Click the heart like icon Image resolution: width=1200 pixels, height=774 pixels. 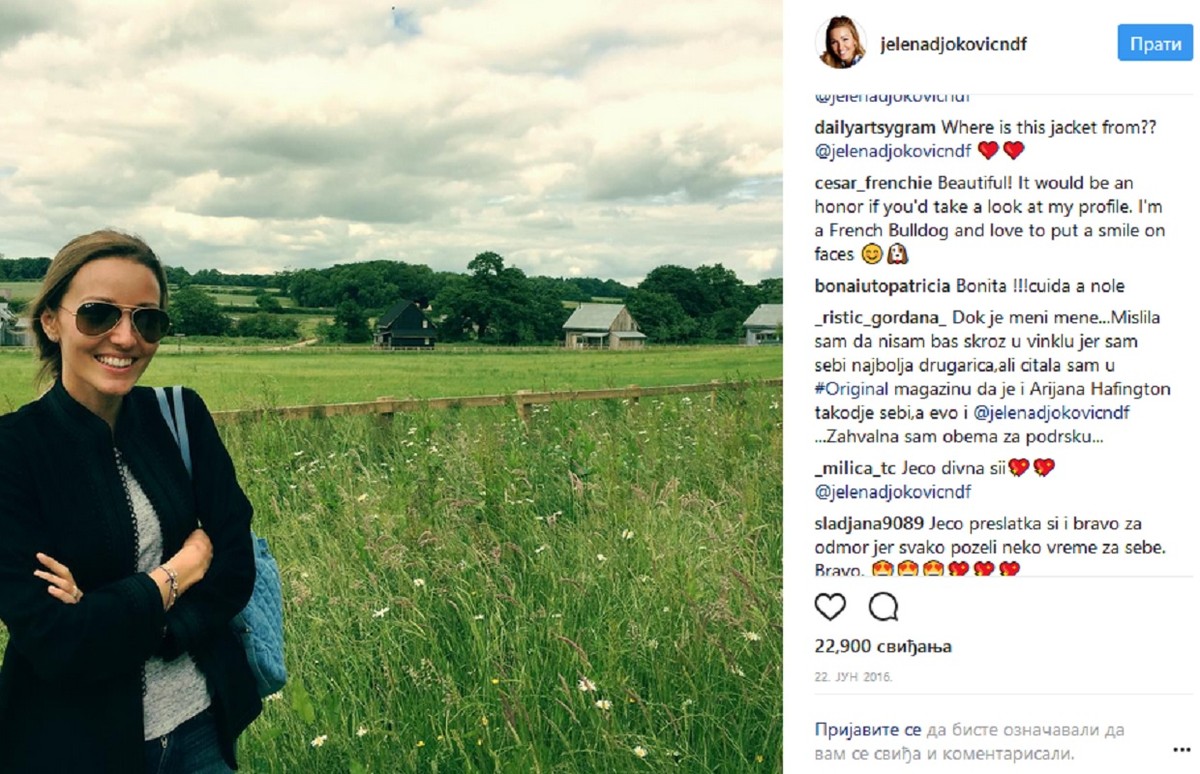point(830,607)
